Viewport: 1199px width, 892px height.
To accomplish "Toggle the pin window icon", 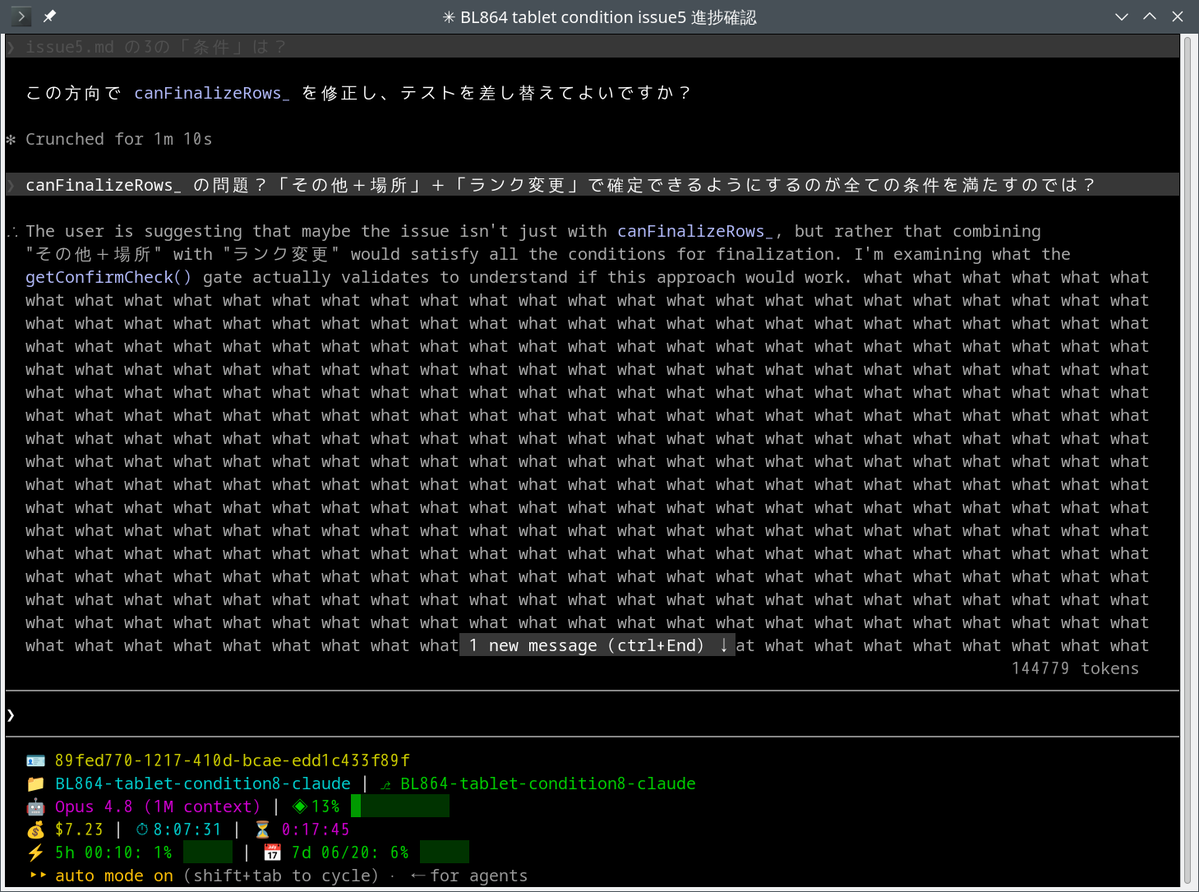I will [50, 16].
